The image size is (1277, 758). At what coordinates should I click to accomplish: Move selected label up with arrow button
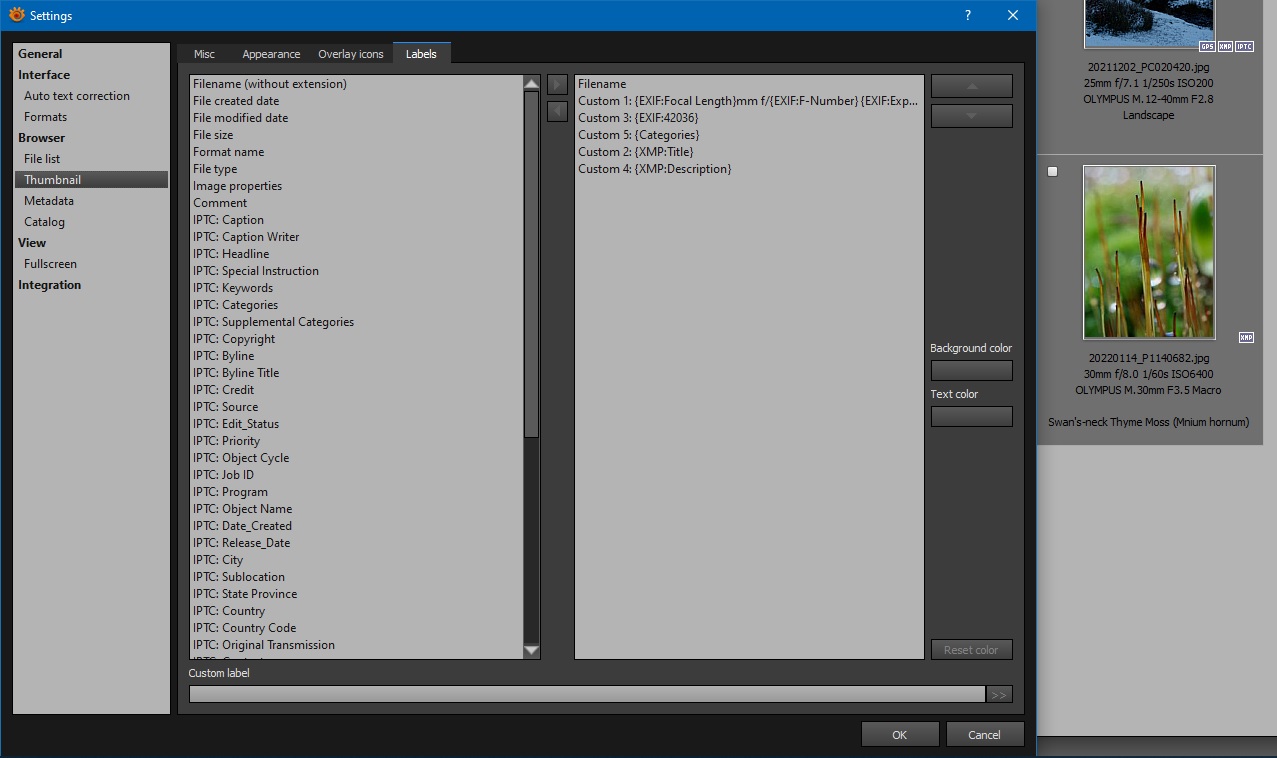[971, 86]
